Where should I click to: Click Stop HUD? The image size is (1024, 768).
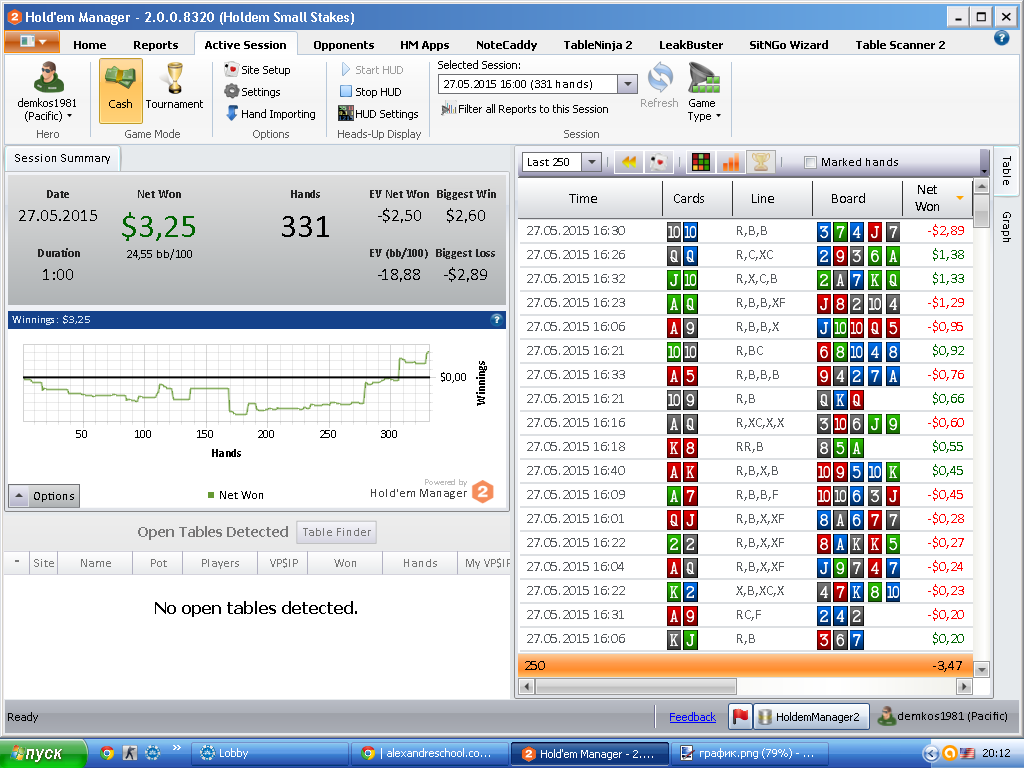point(371,92)
